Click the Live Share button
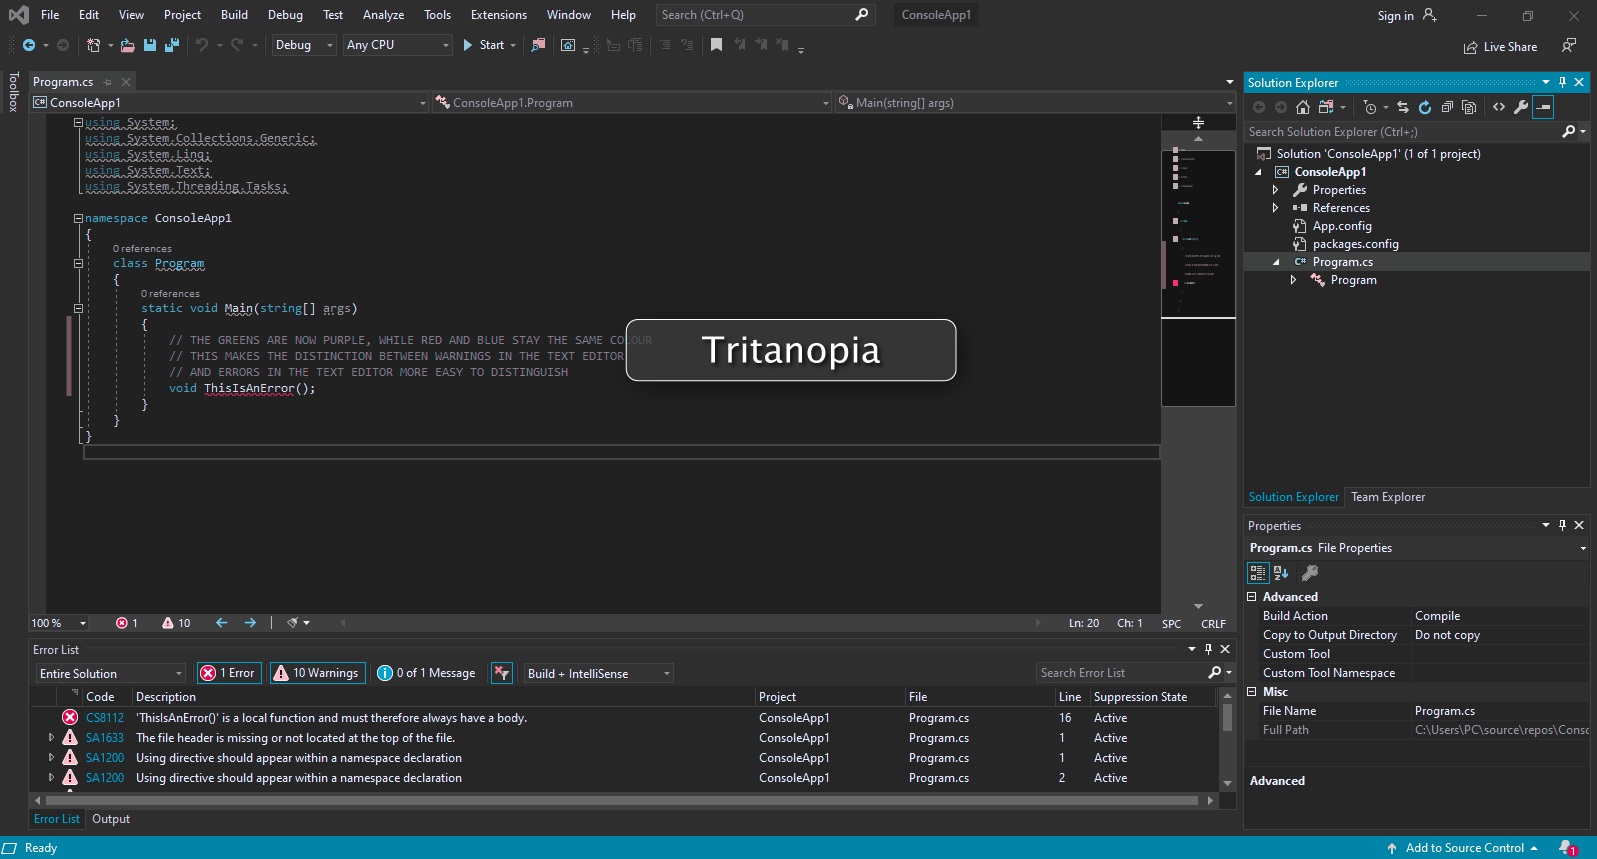Viewport: 1597px width, 859px height. (1500, 47)
